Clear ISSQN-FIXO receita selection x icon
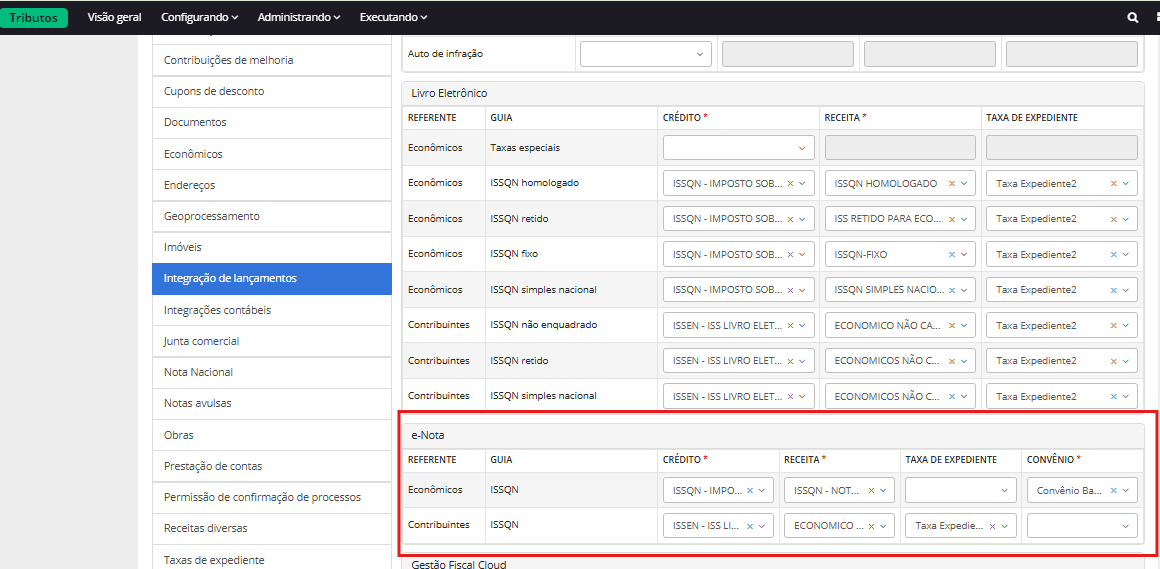The height and width of the screenshot is (569, 1160). [x=951, y=254]
